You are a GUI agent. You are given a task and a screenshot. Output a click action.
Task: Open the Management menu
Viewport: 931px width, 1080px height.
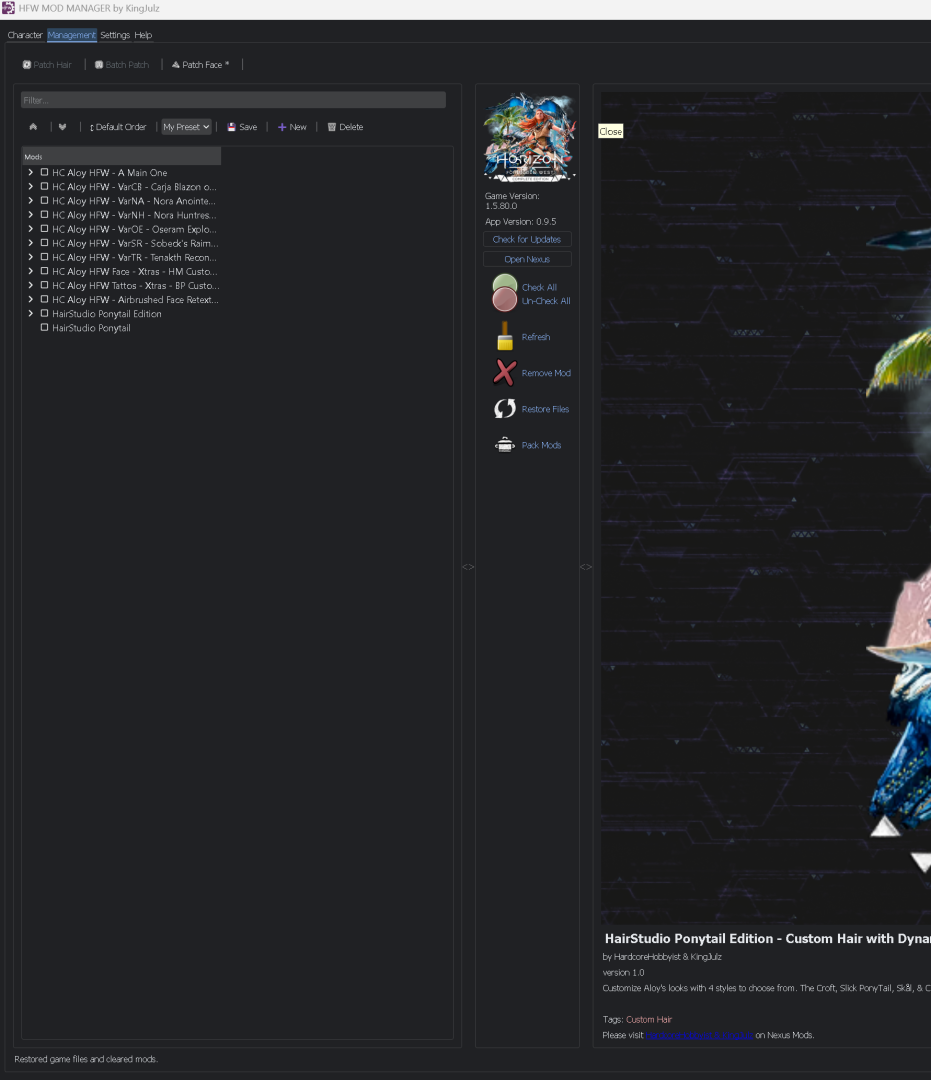pyautogui.click(x=72, y=35)
